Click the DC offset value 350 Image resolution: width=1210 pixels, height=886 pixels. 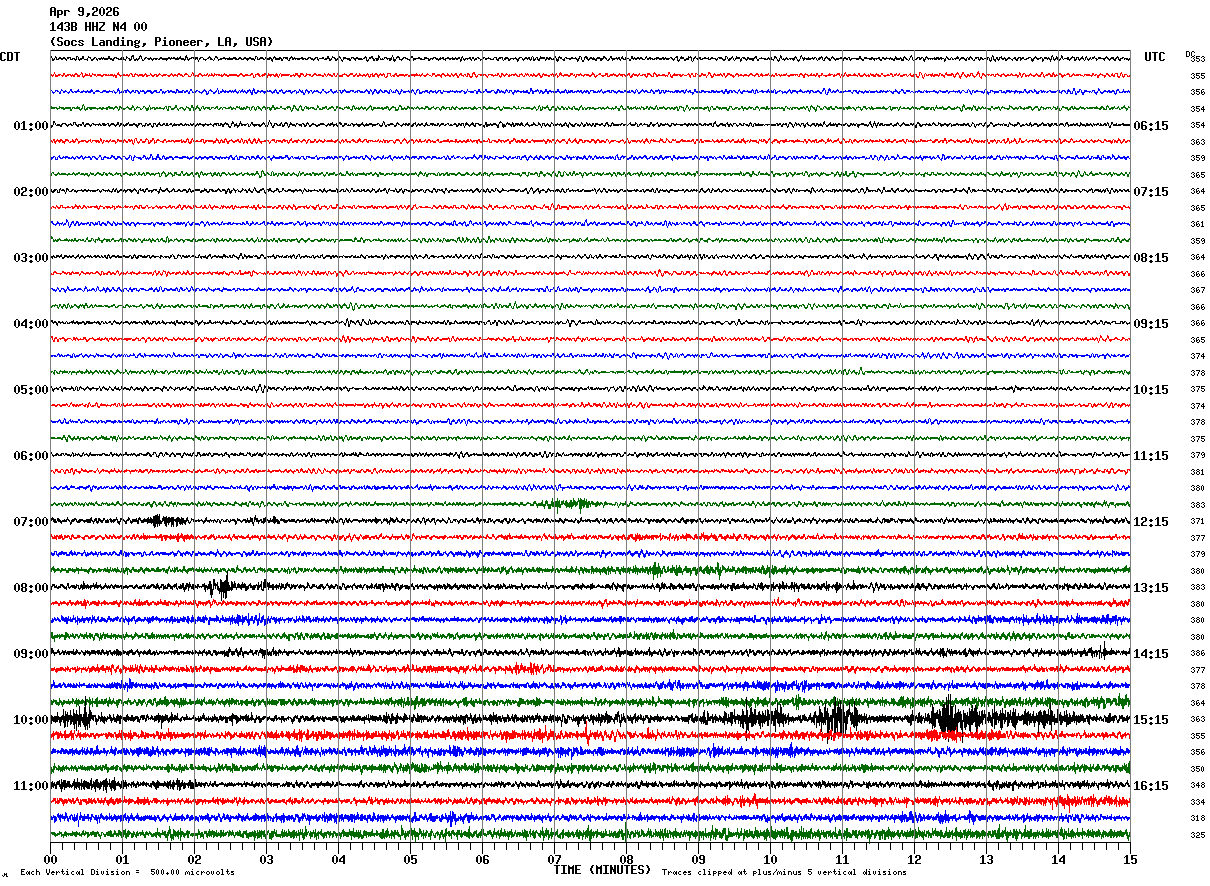[x=1197, y=769]
